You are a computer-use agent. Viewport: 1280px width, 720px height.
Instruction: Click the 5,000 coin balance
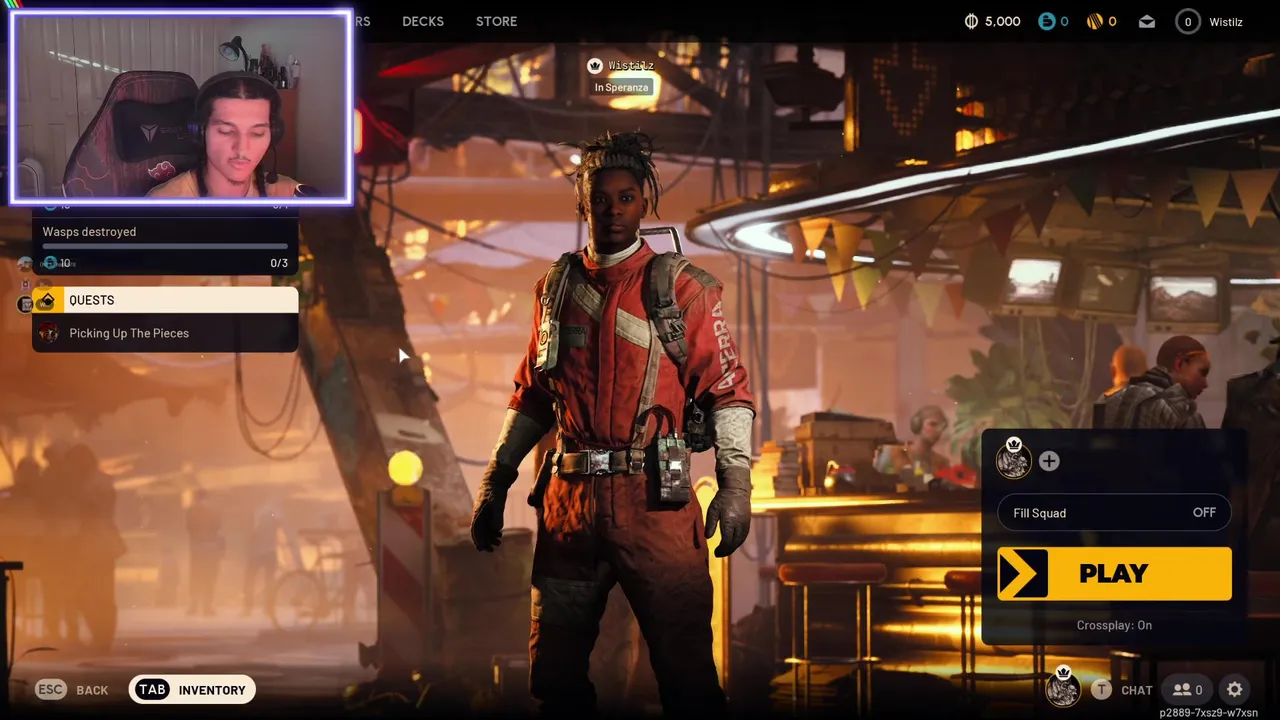pyautogui.click(x=1003, y=21)
